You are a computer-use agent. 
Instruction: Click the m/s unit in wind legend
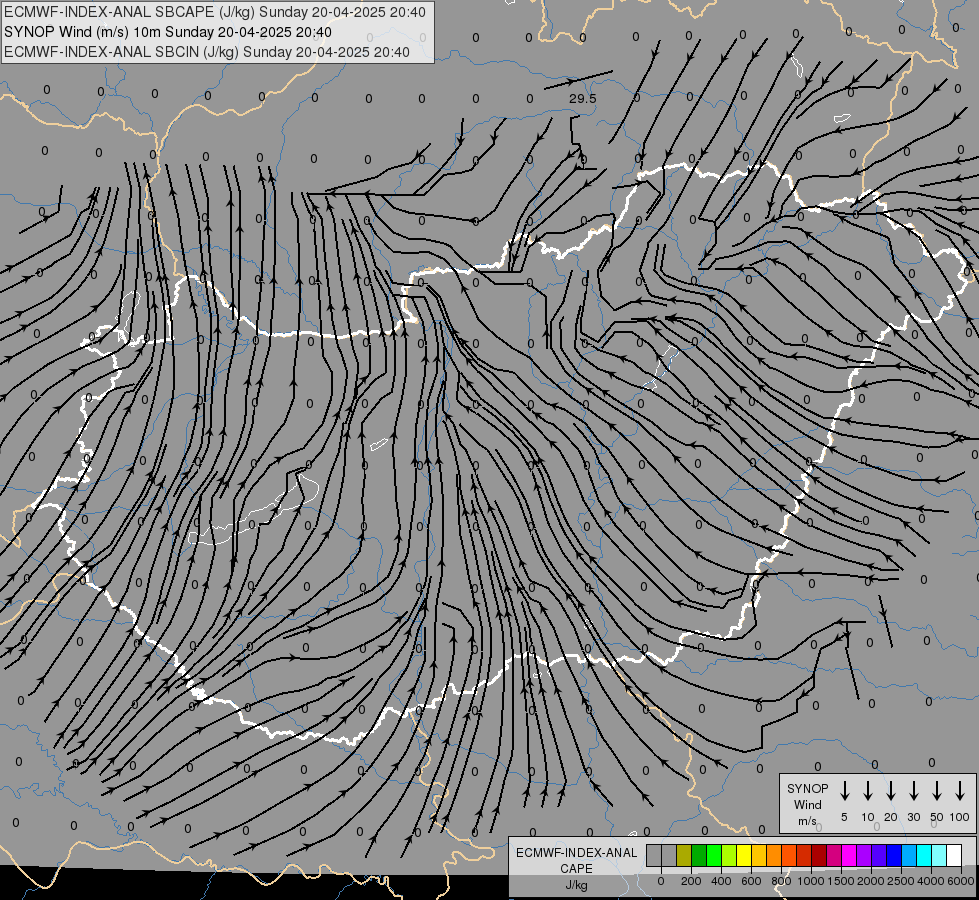[x=807, y=821]
